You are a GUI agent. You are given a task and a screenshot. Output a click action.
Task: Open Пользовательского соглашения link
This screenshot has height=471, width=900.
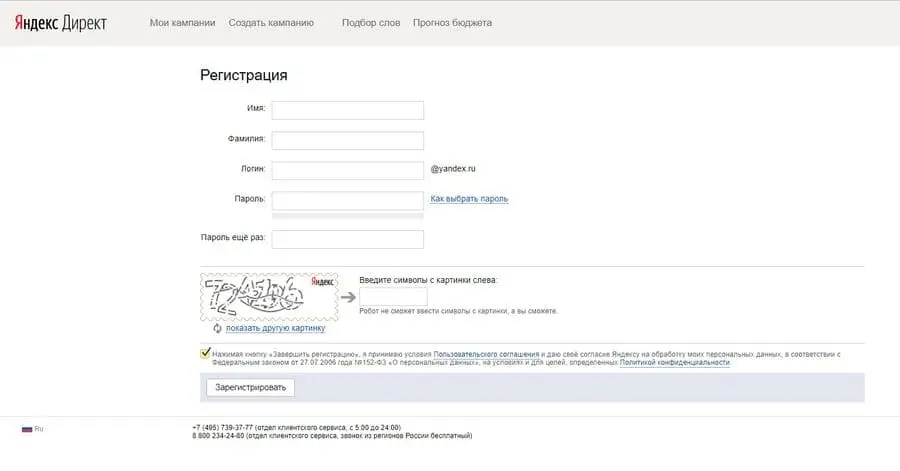(x=486, y=355)
